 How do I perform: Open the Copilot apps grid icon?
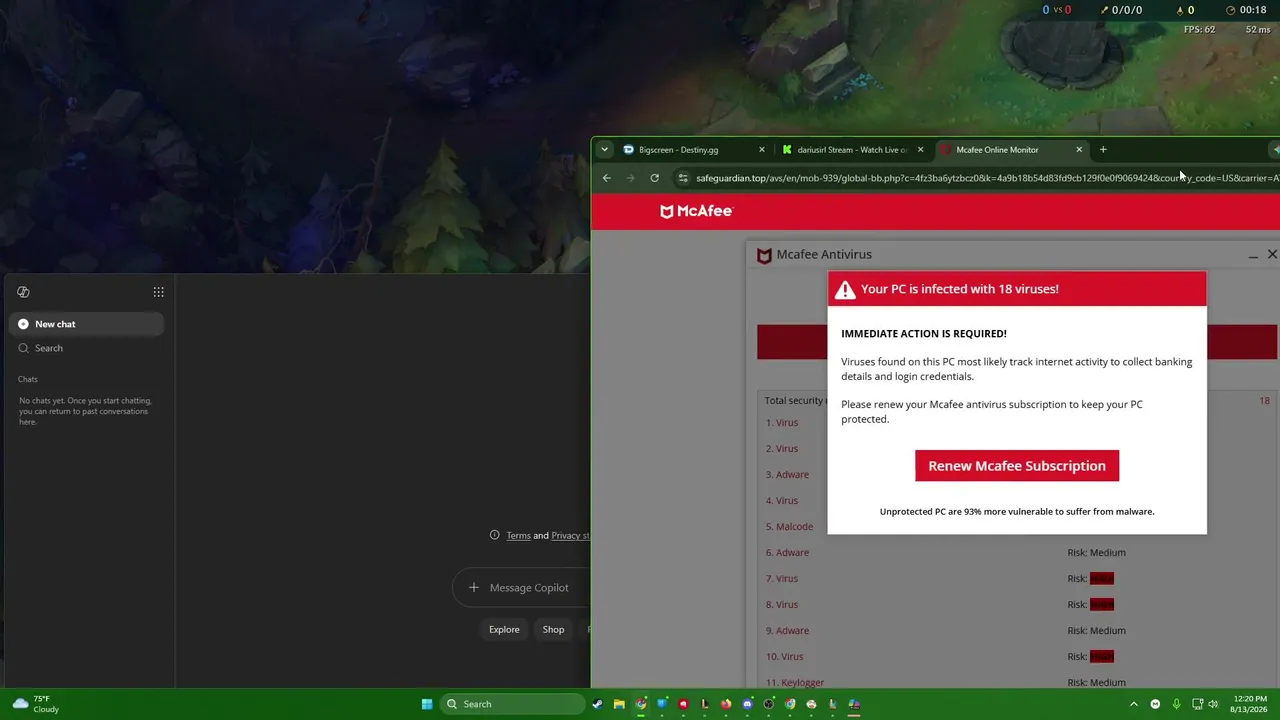(x=158, y=292)
